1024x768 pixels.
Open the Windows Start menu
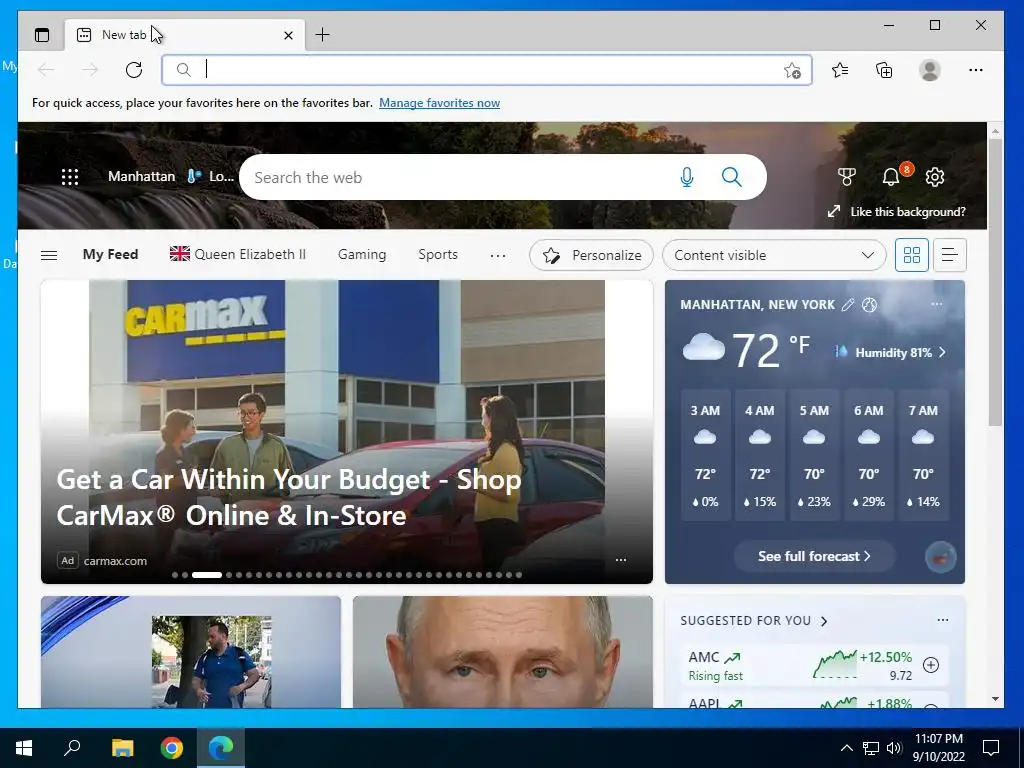[x=24, y=748]
